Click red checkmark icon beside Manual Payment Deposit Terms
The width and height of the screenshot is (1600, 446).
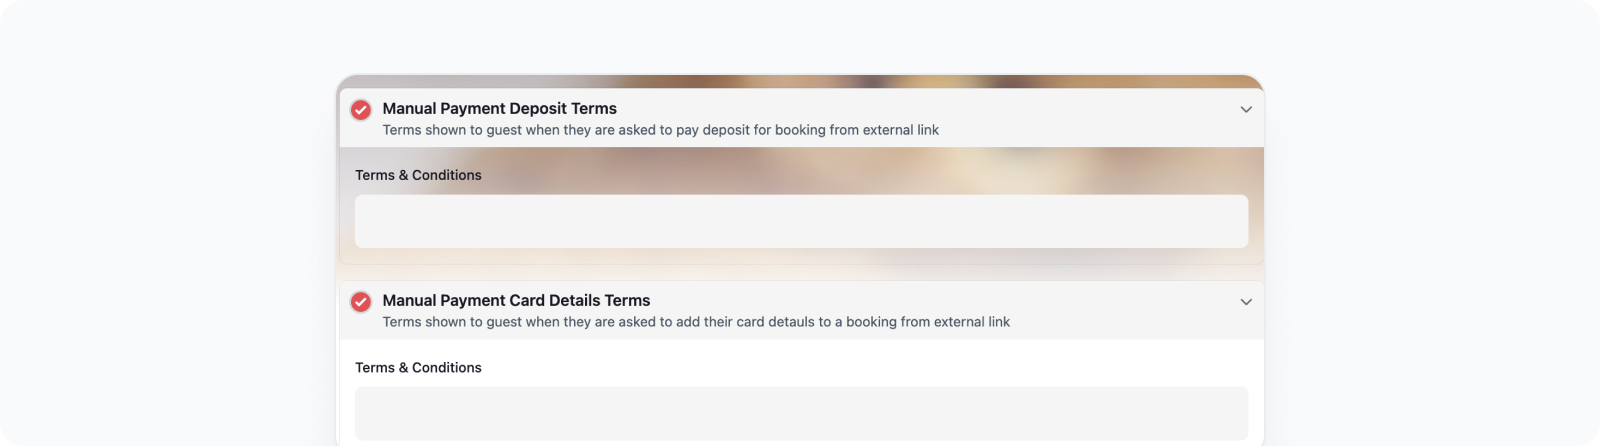pos(361,110)
